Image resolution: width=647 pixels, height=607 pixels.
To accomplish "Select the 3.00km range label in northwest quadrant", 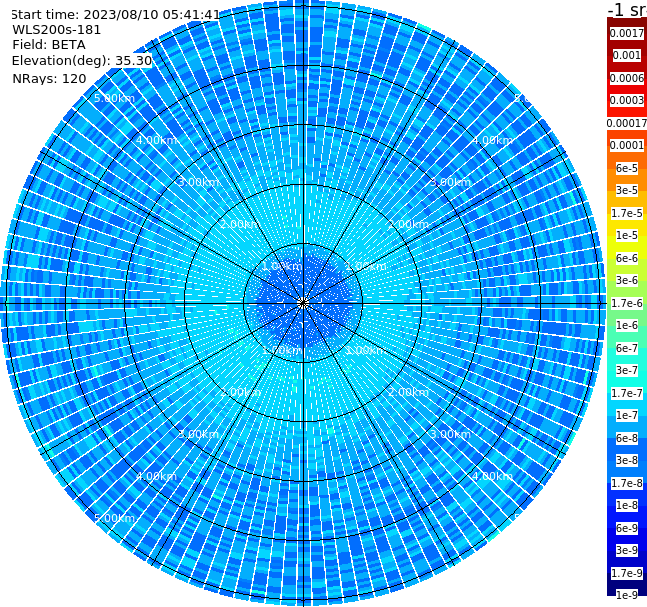I will pos(198,182).
